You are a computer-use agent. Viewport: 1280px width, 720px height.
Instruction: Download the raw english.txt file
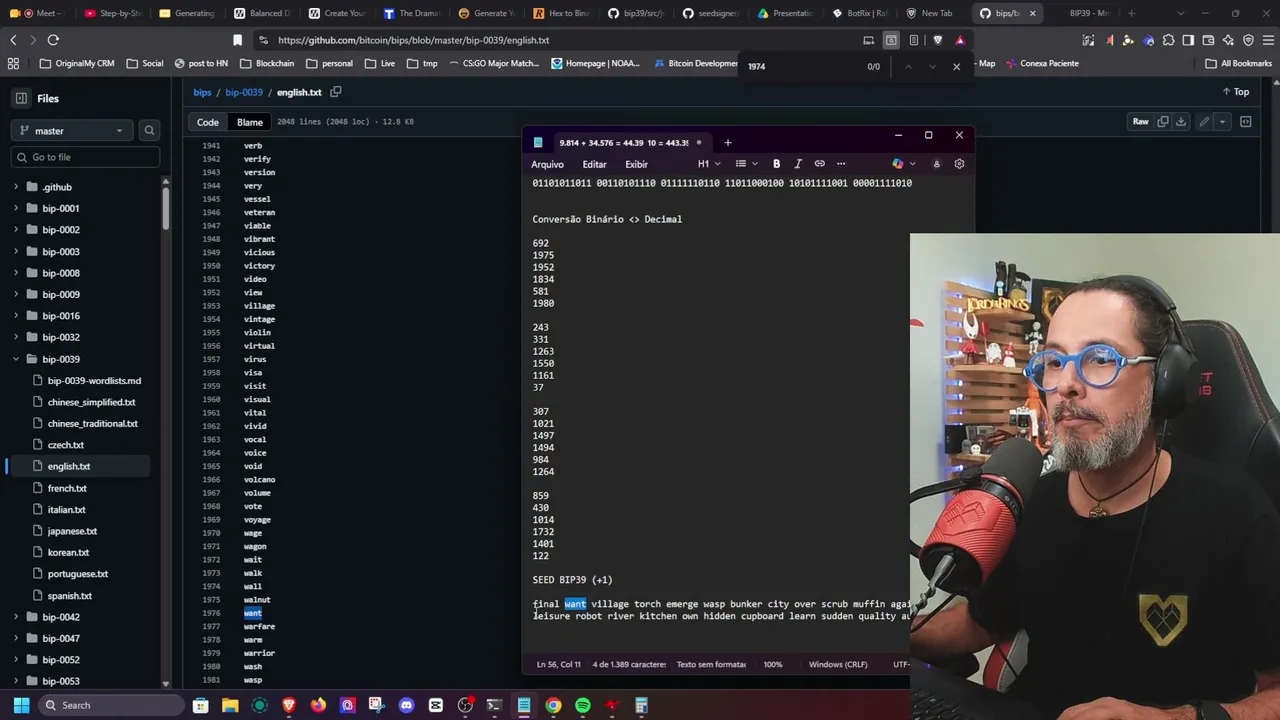click(1181, 122)
